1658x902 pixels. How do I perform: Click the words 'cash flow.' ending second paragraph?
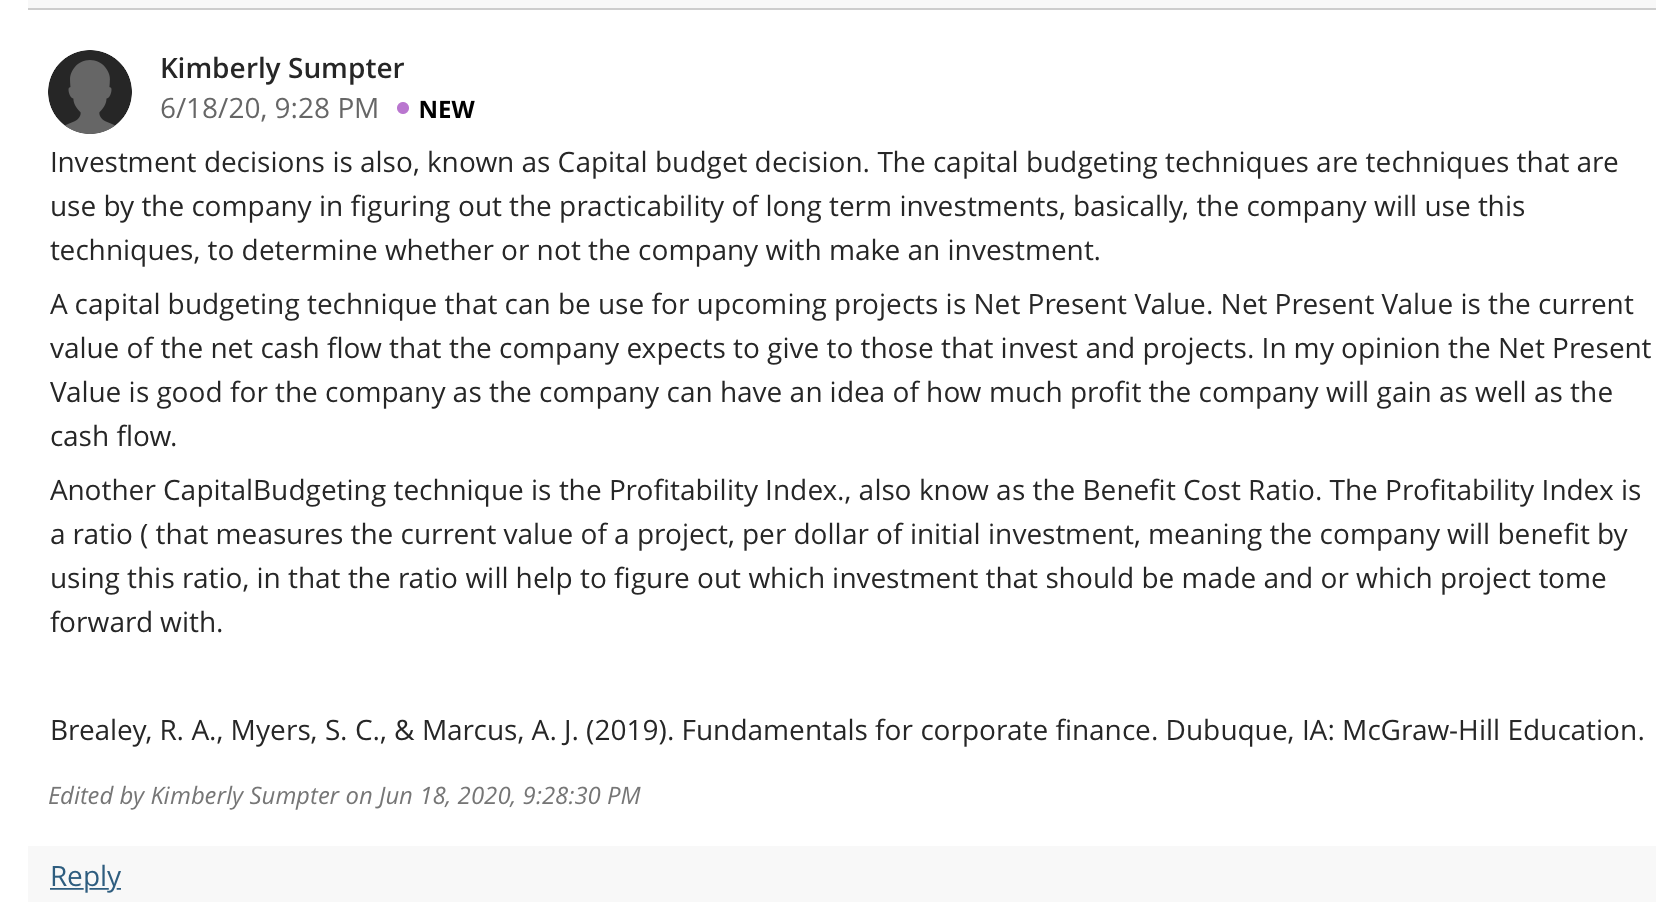(x=114, y=436)
